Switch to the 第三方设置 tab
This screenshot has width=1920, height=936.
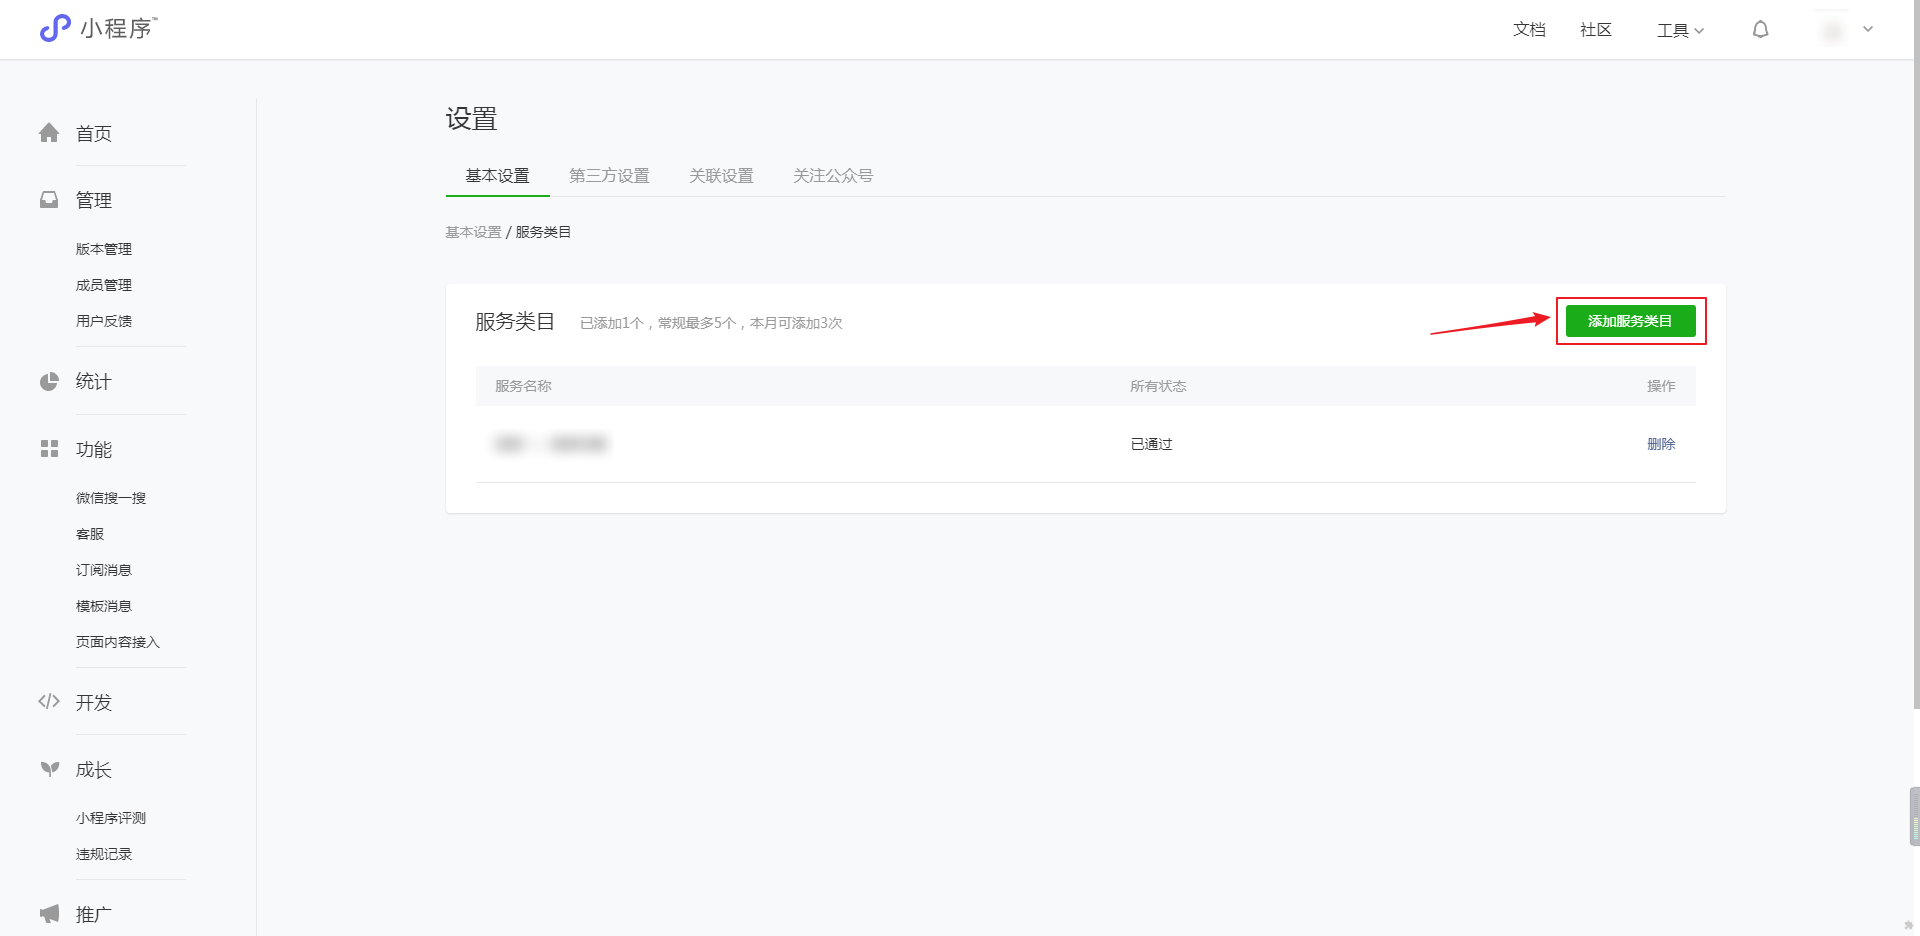pos(609,176)
